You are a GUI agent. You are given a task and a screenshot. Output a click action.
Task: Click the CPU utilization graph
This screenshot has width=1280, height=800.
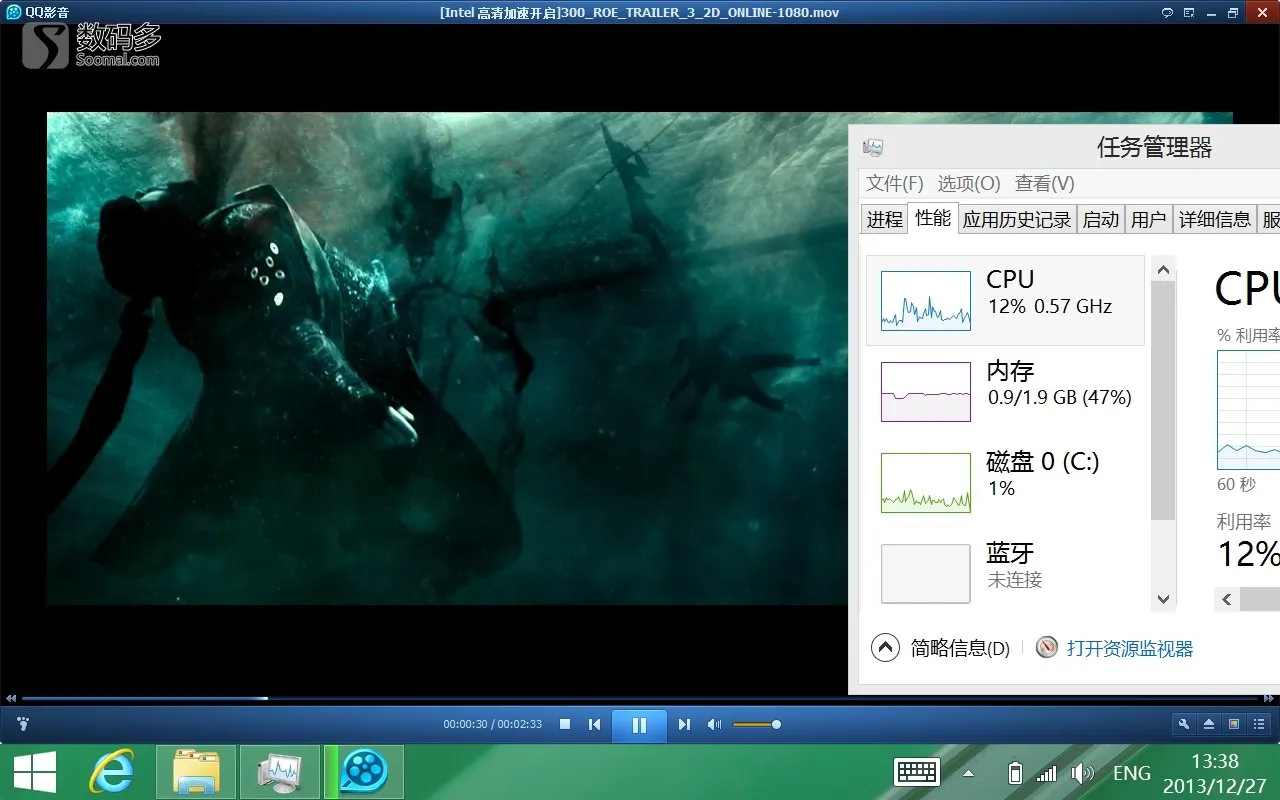coord(1248,409)
